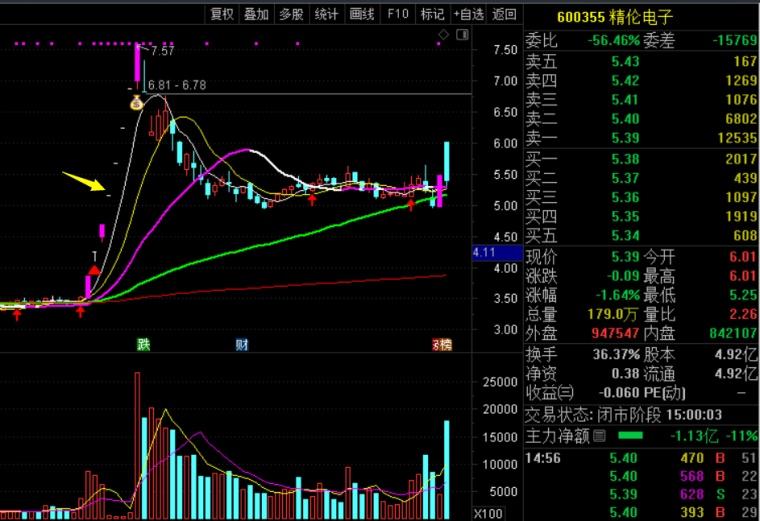The image size is (760, 521).
Task: Click the blue 财 financial marker
Action: 242,345
